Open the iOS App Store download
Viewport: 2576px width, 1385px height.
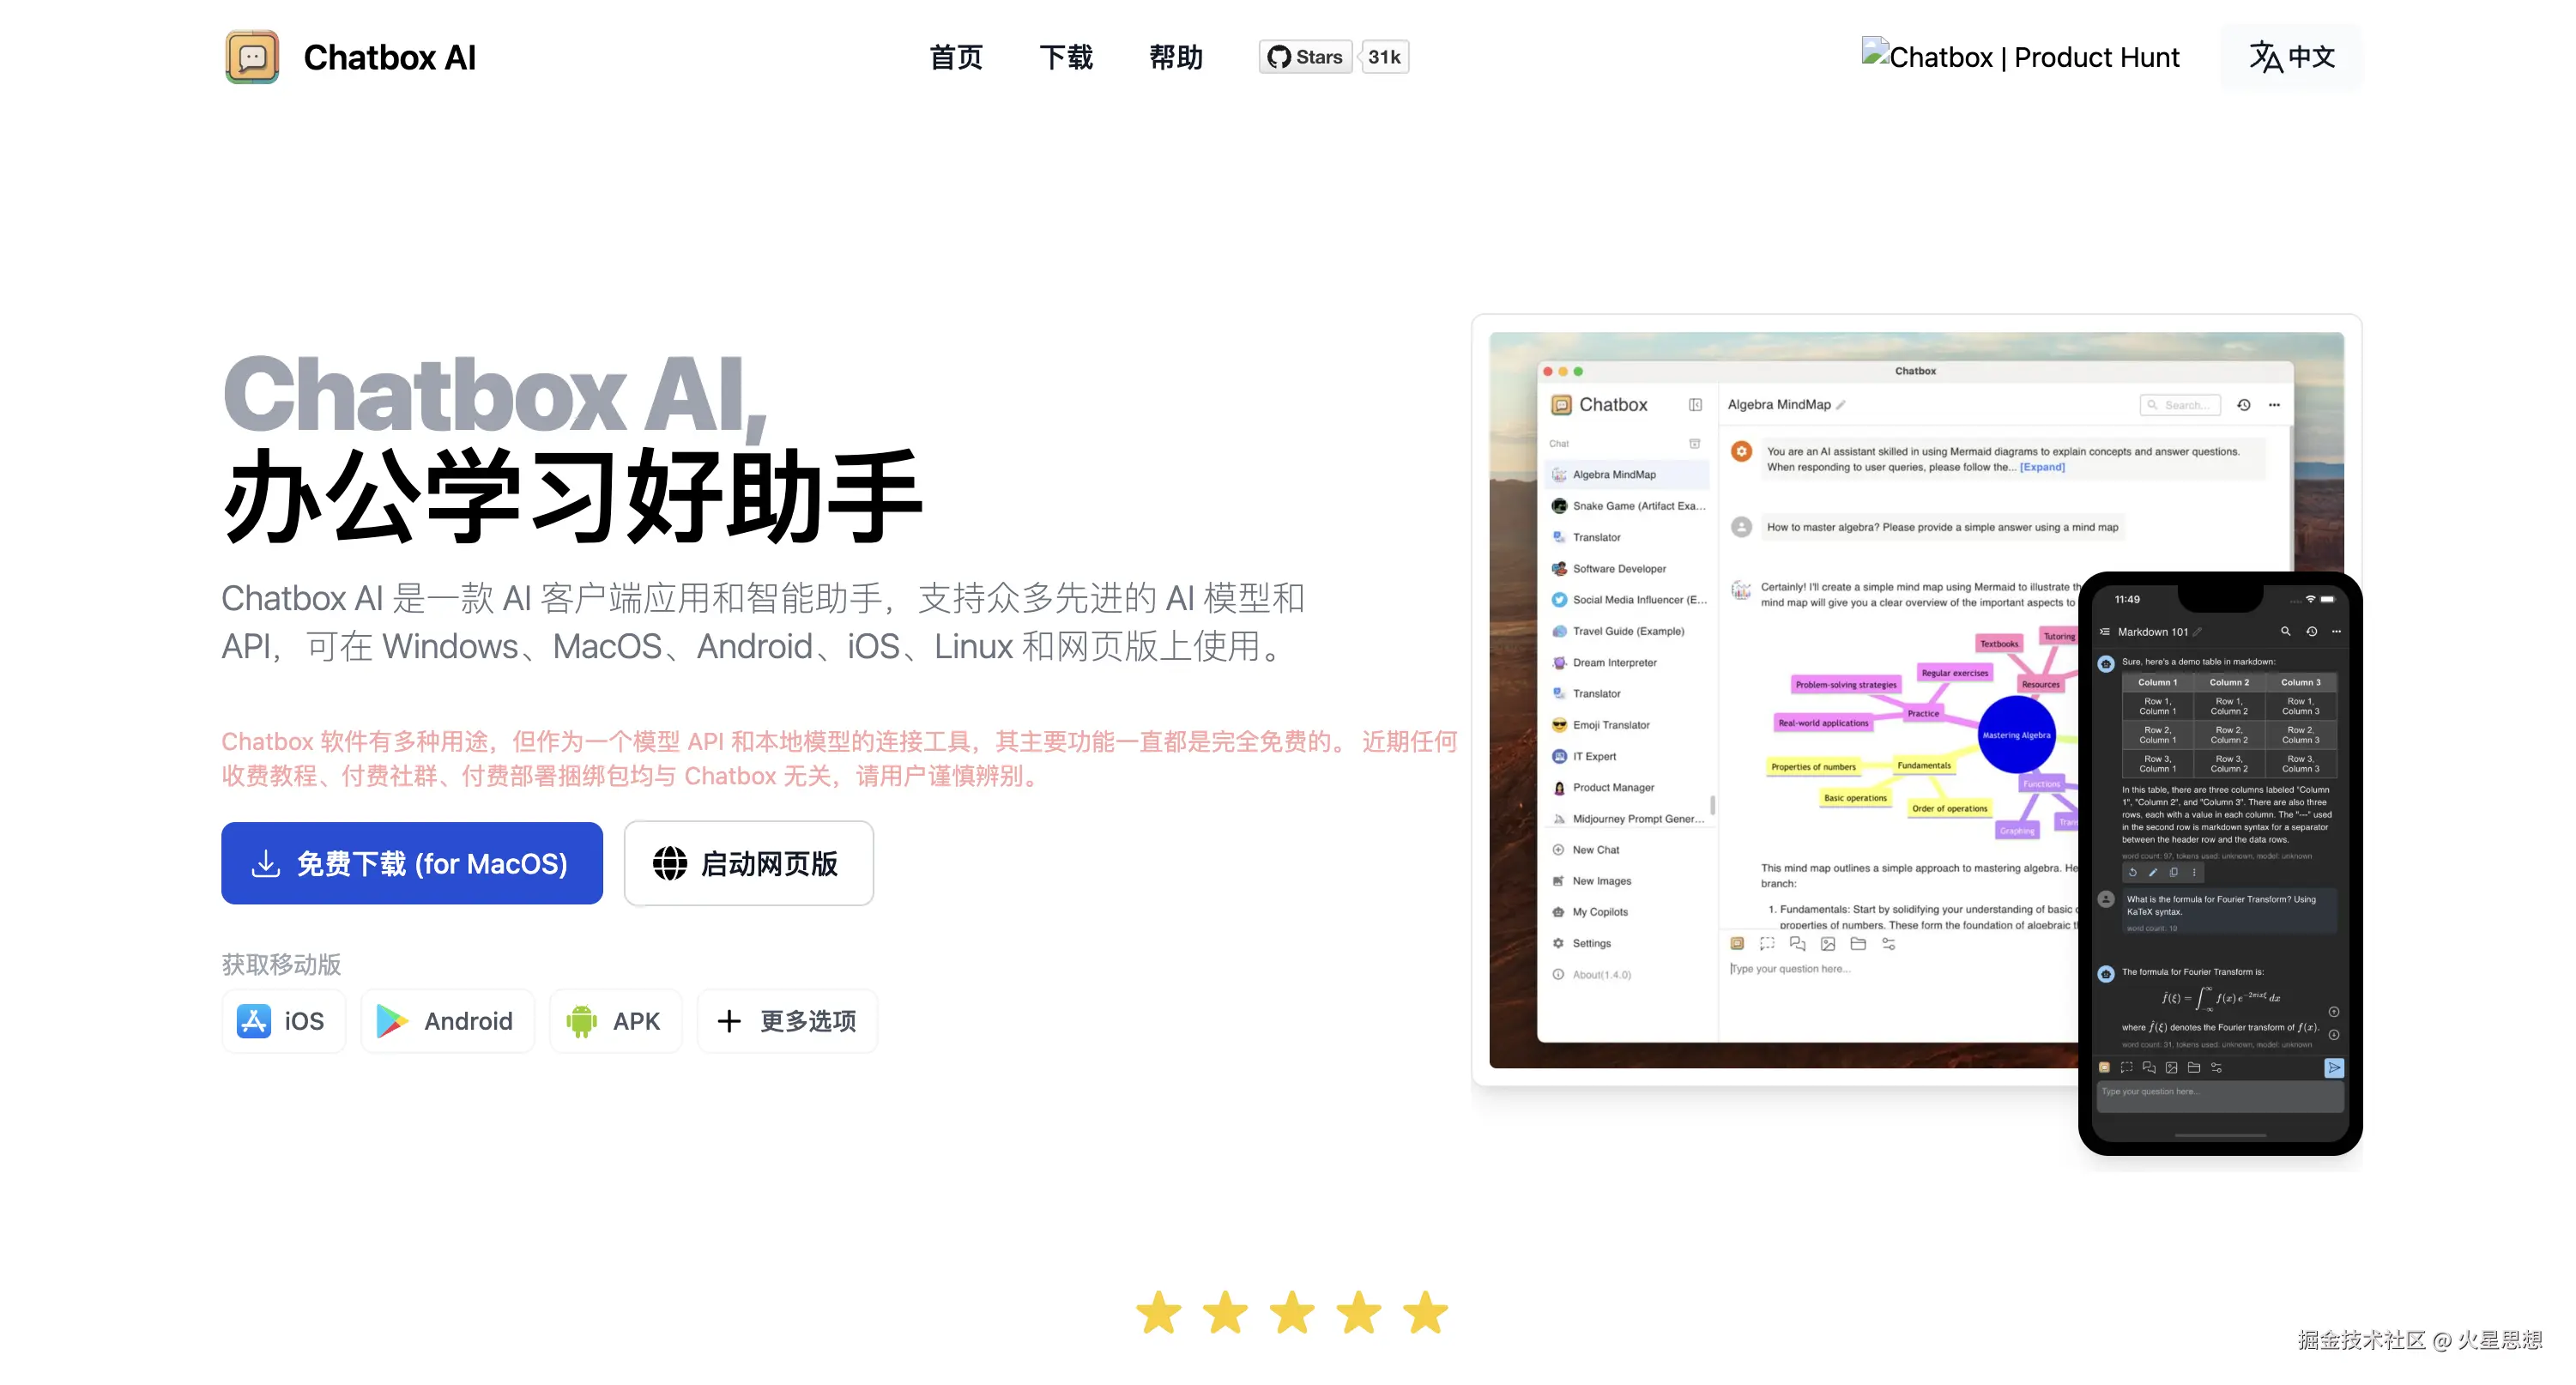[283, 1021]
